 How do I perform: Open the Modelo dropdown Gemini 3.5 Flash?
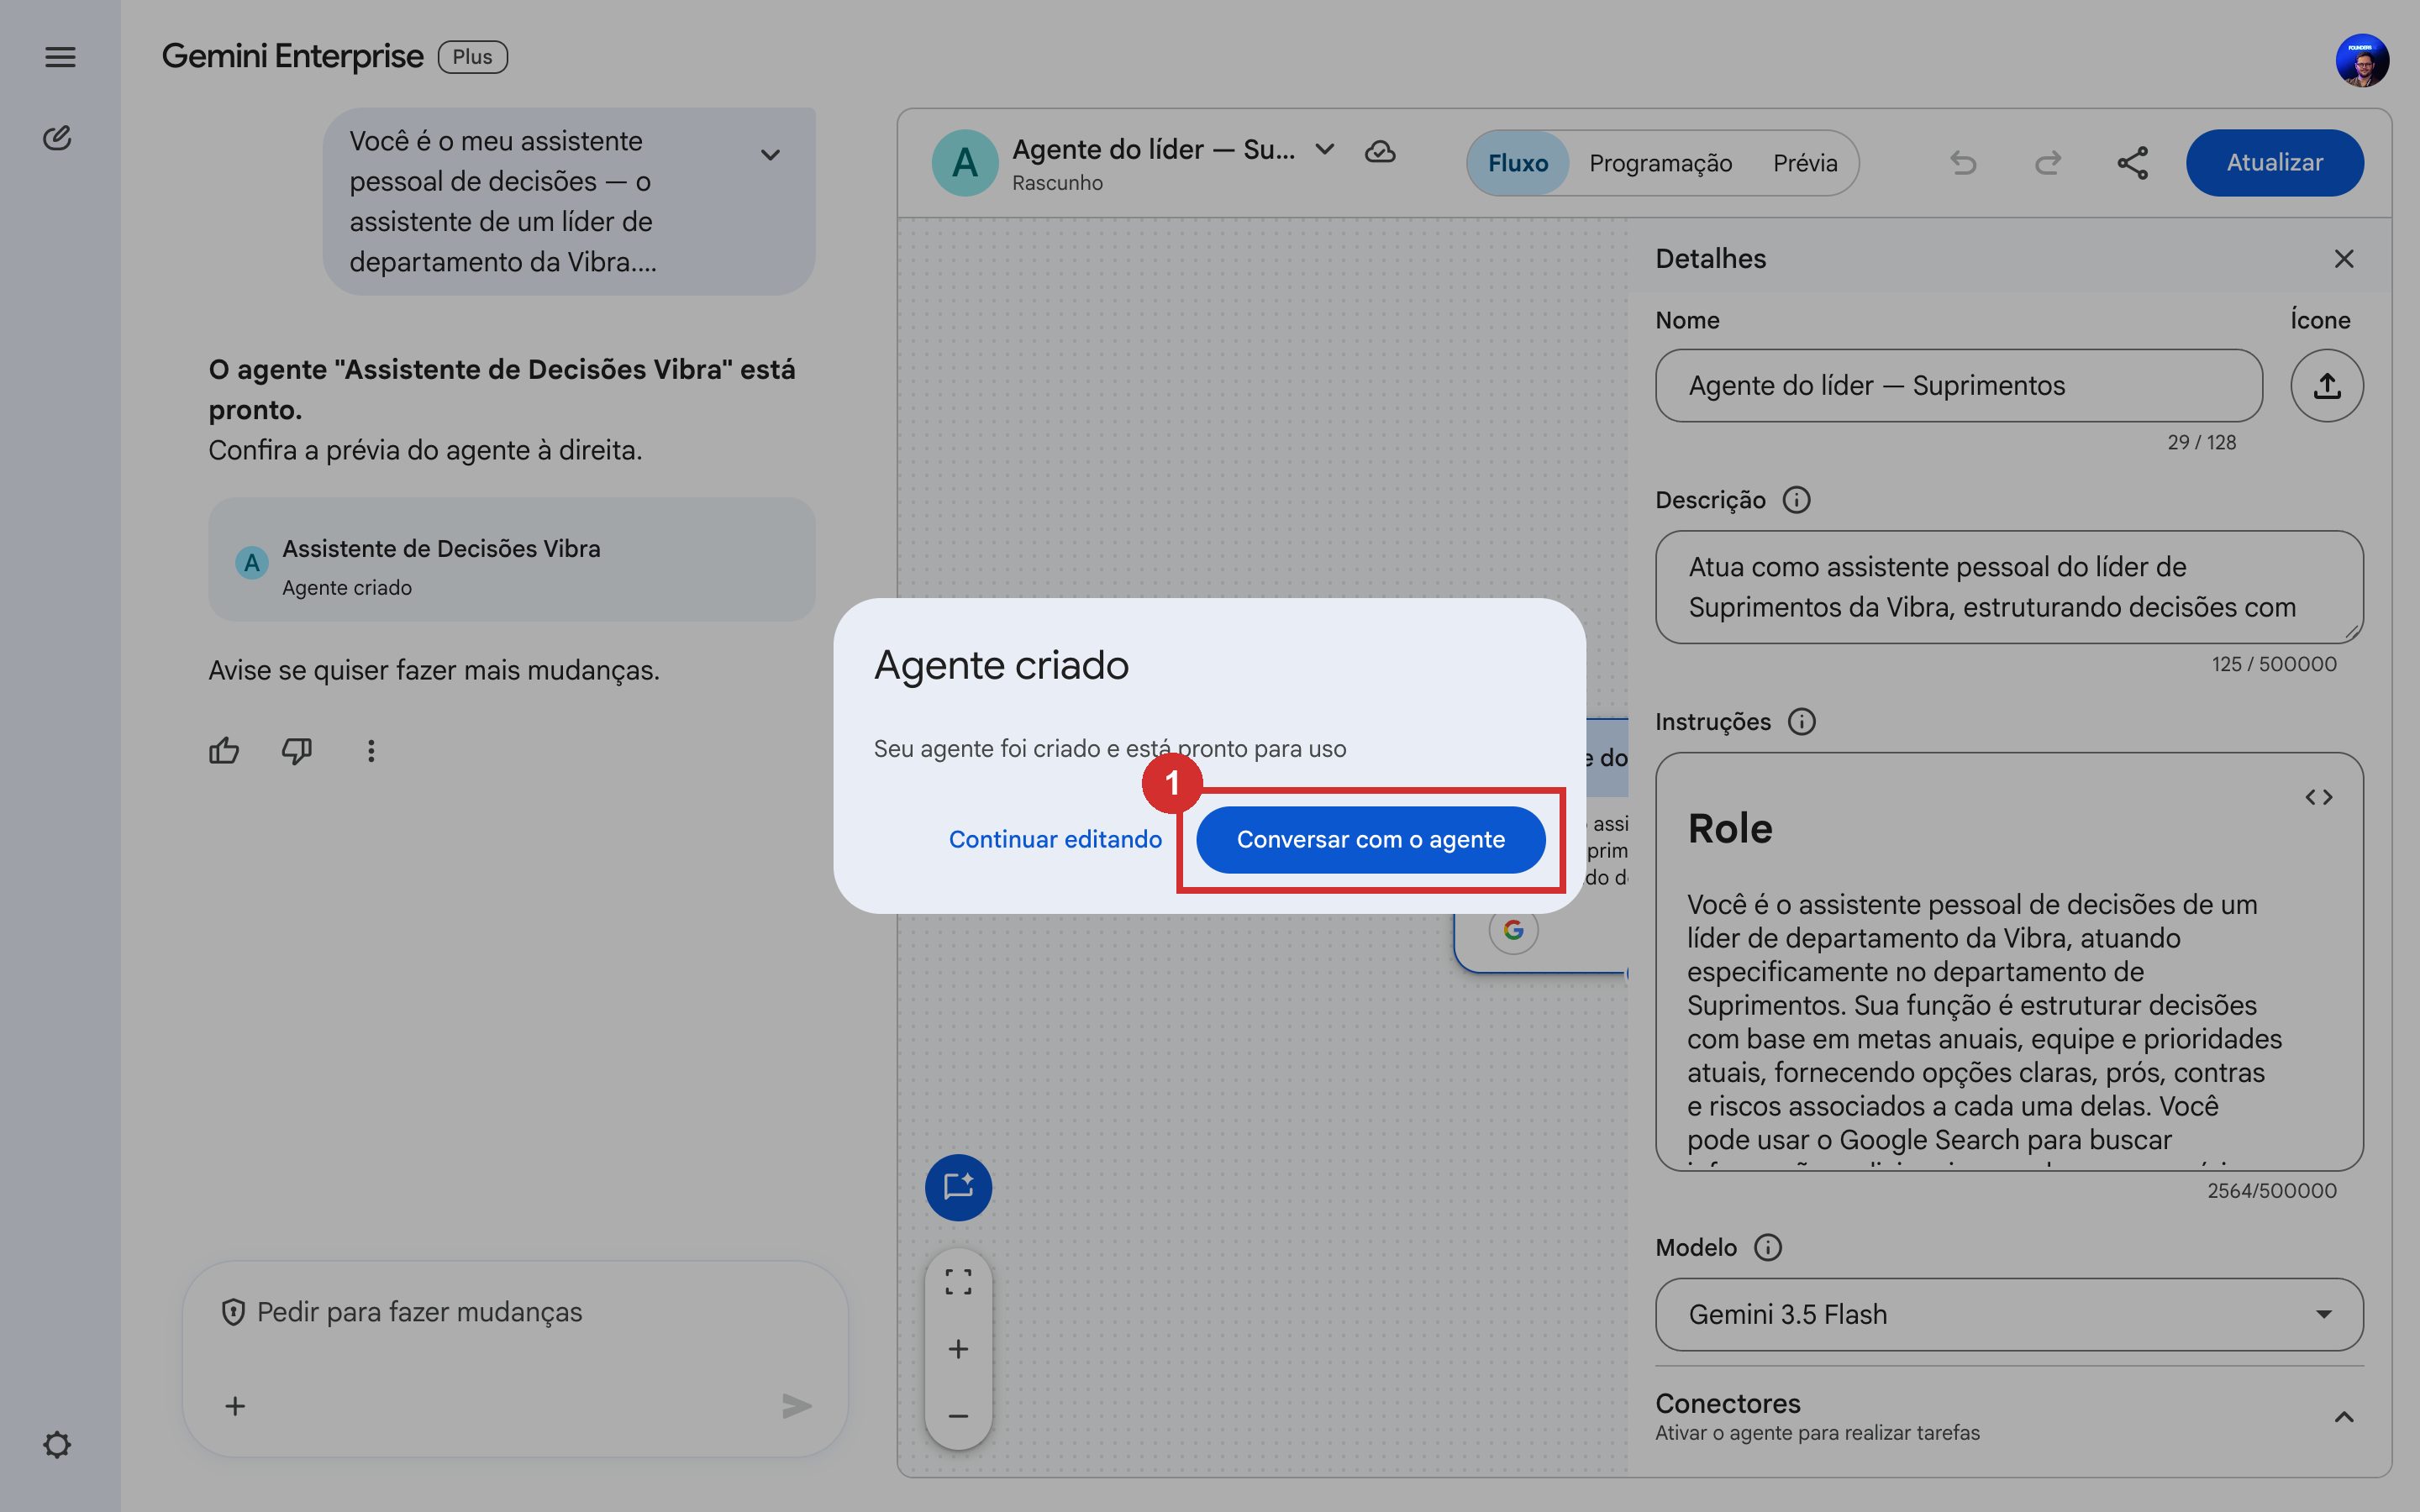tap(2009, 1314)
